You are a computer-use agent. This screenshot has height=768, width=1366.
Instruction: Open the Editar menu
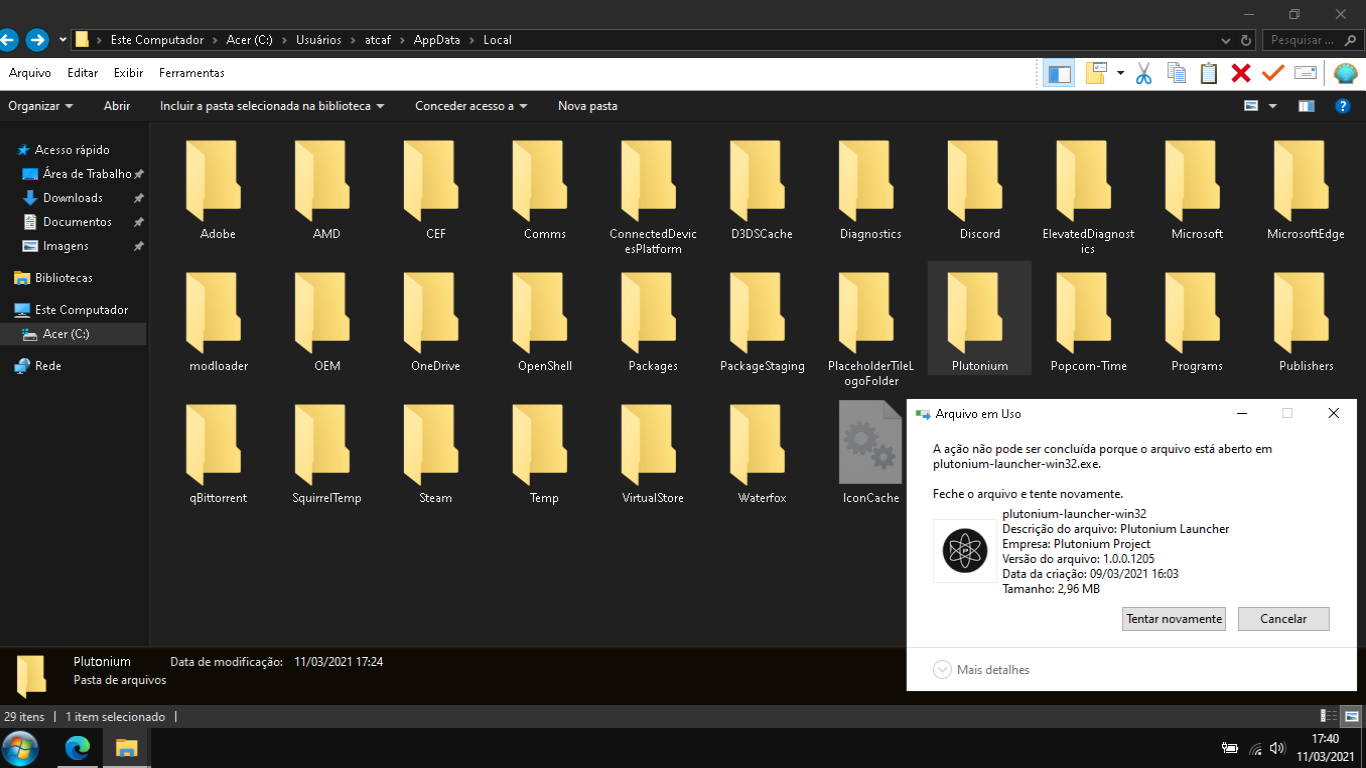83,73
